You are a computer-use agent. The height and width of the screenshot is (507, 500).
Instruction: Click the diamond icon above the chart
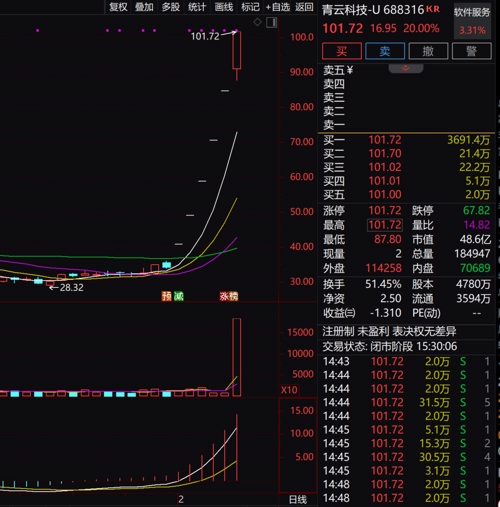tap(257, 22)
